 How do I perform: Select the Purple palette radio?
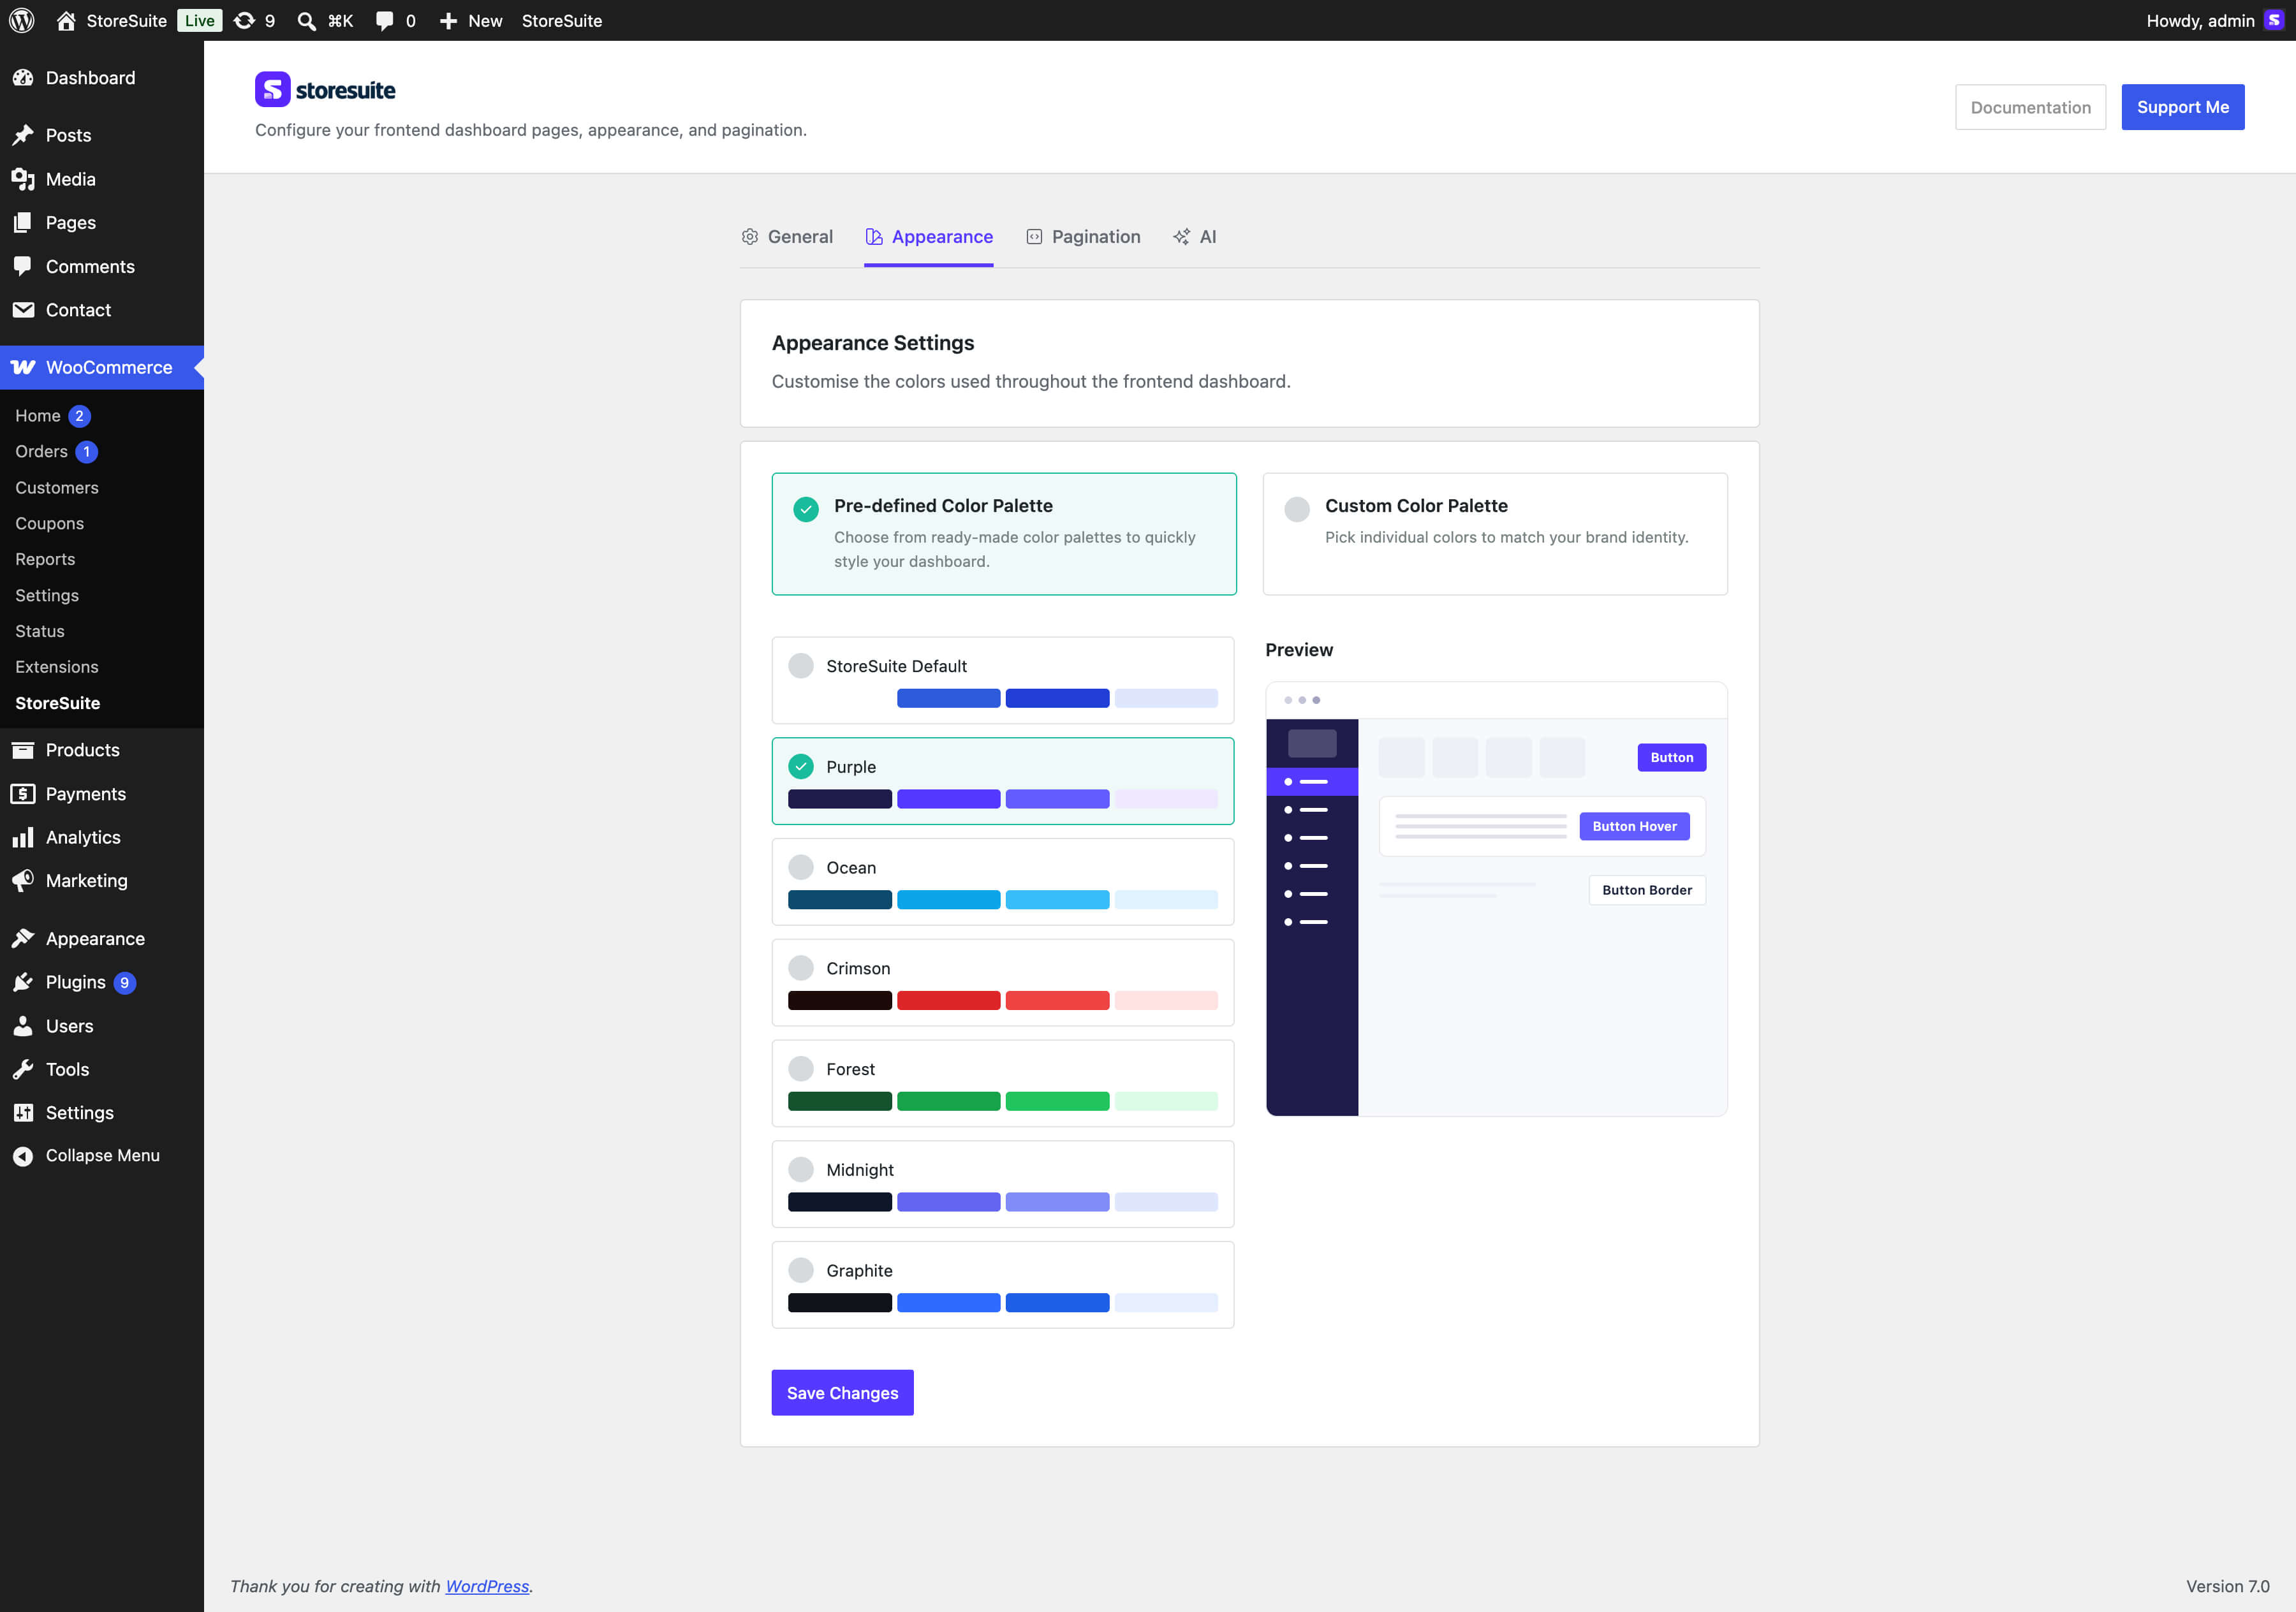(801, 767)
